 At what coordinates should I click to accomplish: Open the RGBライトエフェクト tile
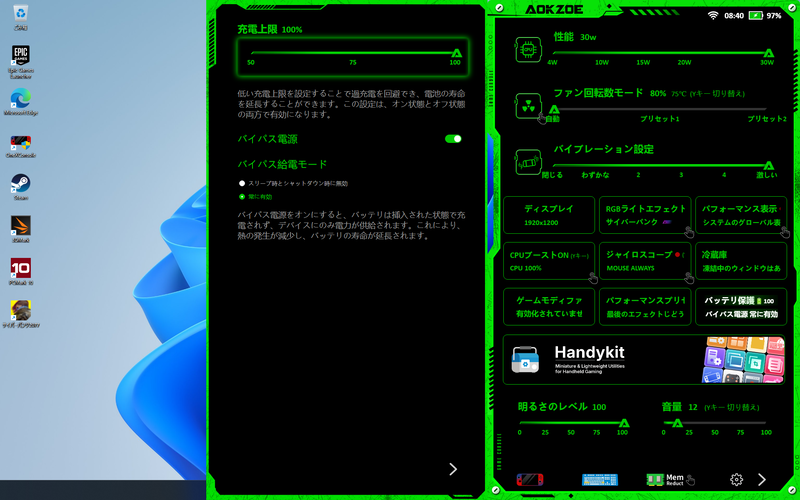point(645,215)
